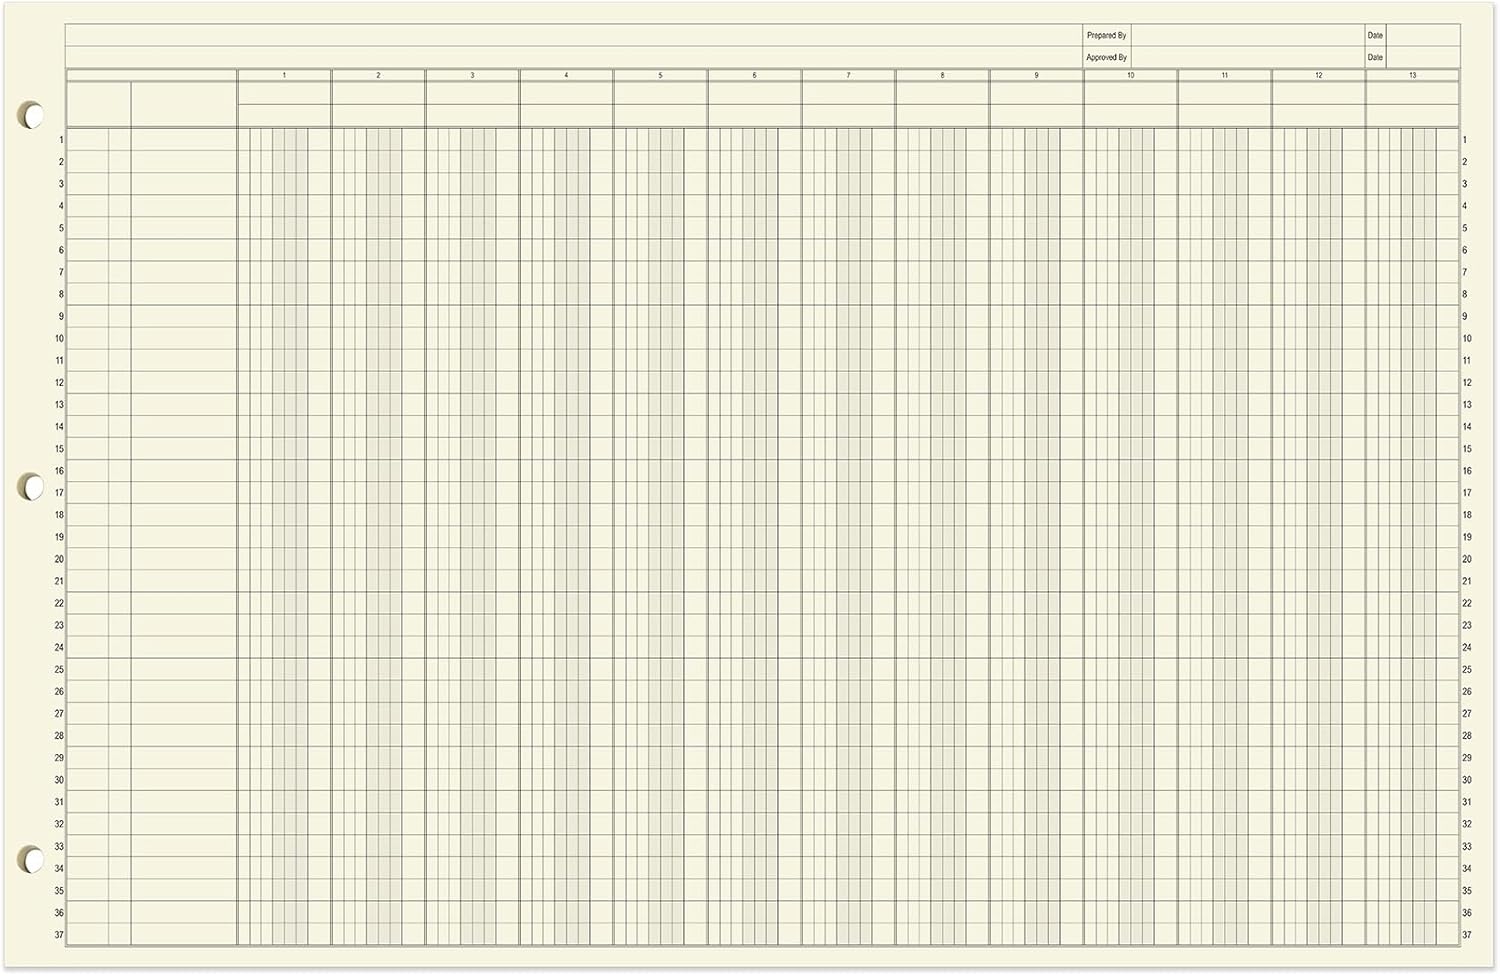Click the middle binder punch hole
1500x976 pixels.
coord(31,487)
